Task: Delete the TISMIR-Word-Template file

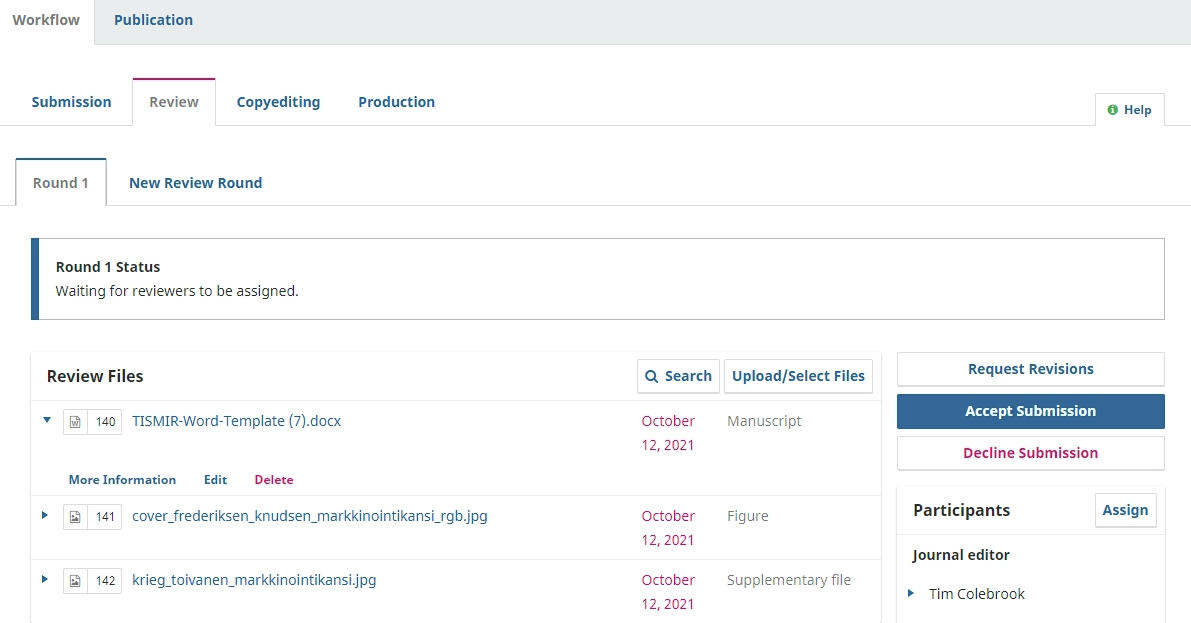Action: click(273, 480)
